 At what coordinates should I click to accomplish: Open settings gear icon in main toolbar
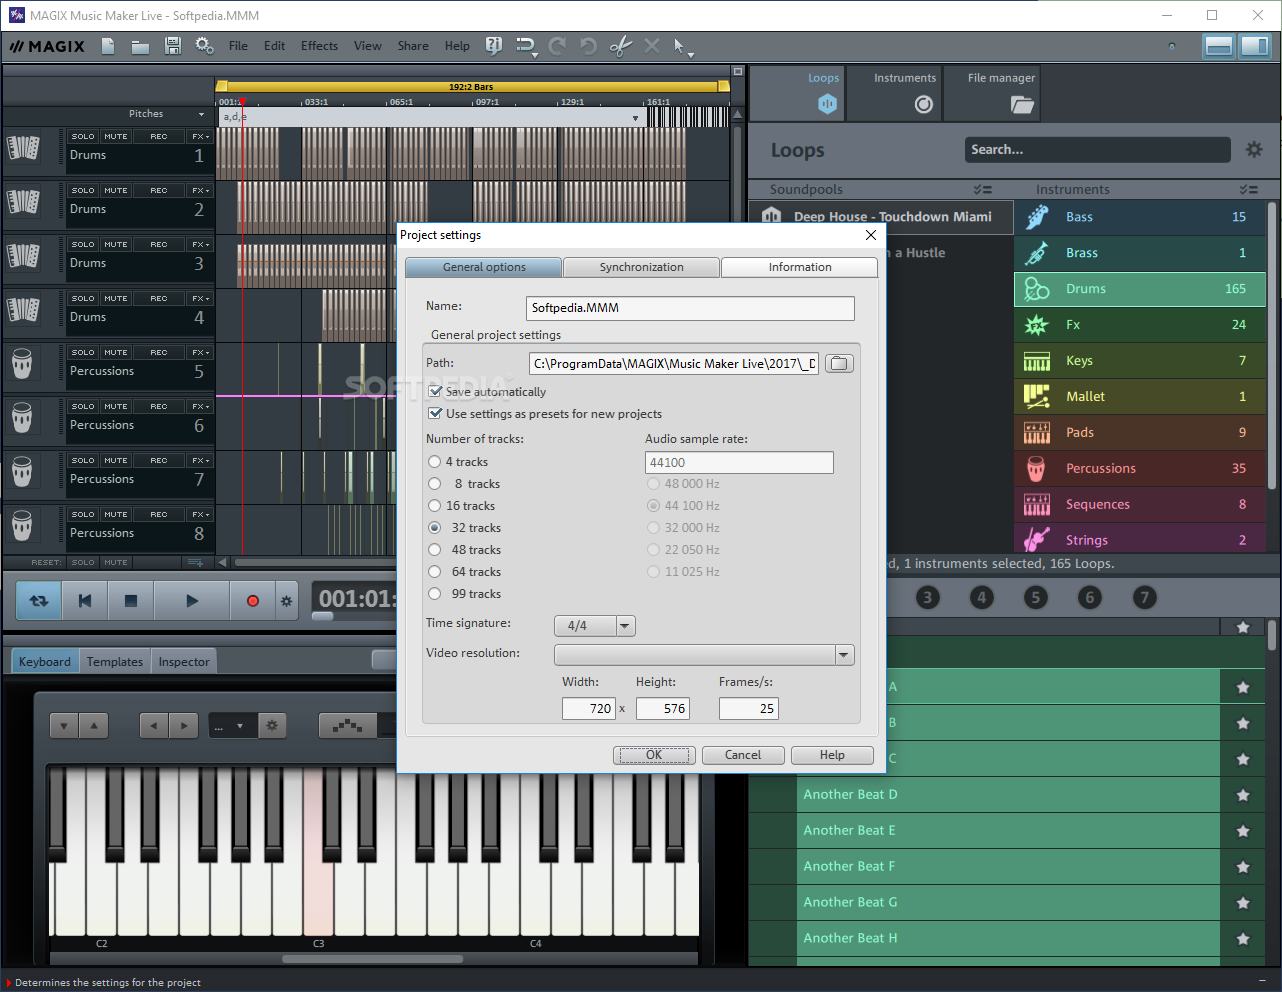204,46
